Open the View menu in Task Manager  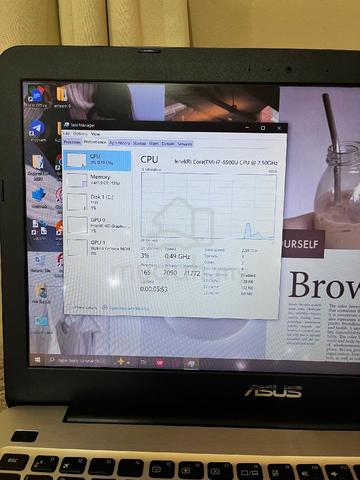click(x=95, y=134)
